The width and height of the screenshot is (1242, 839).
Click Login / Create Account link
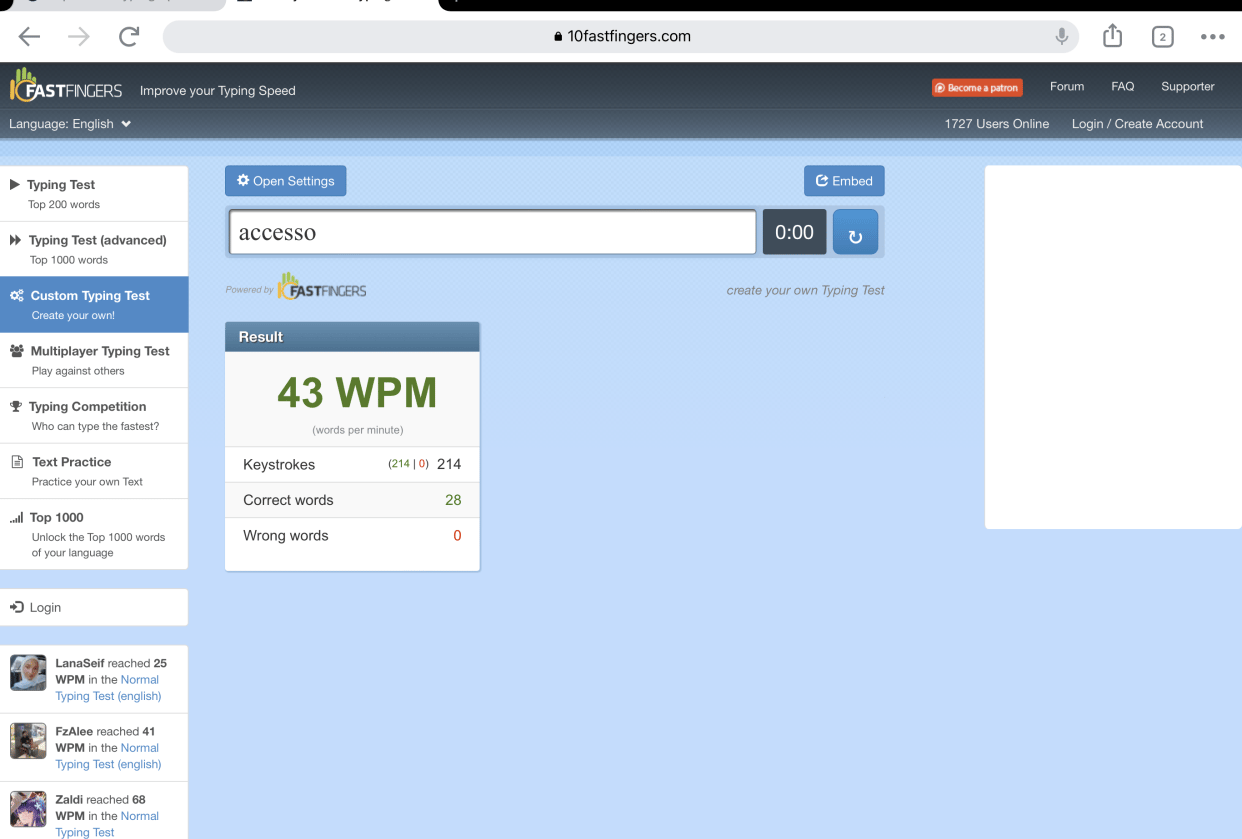click(x=1137, y=124)
